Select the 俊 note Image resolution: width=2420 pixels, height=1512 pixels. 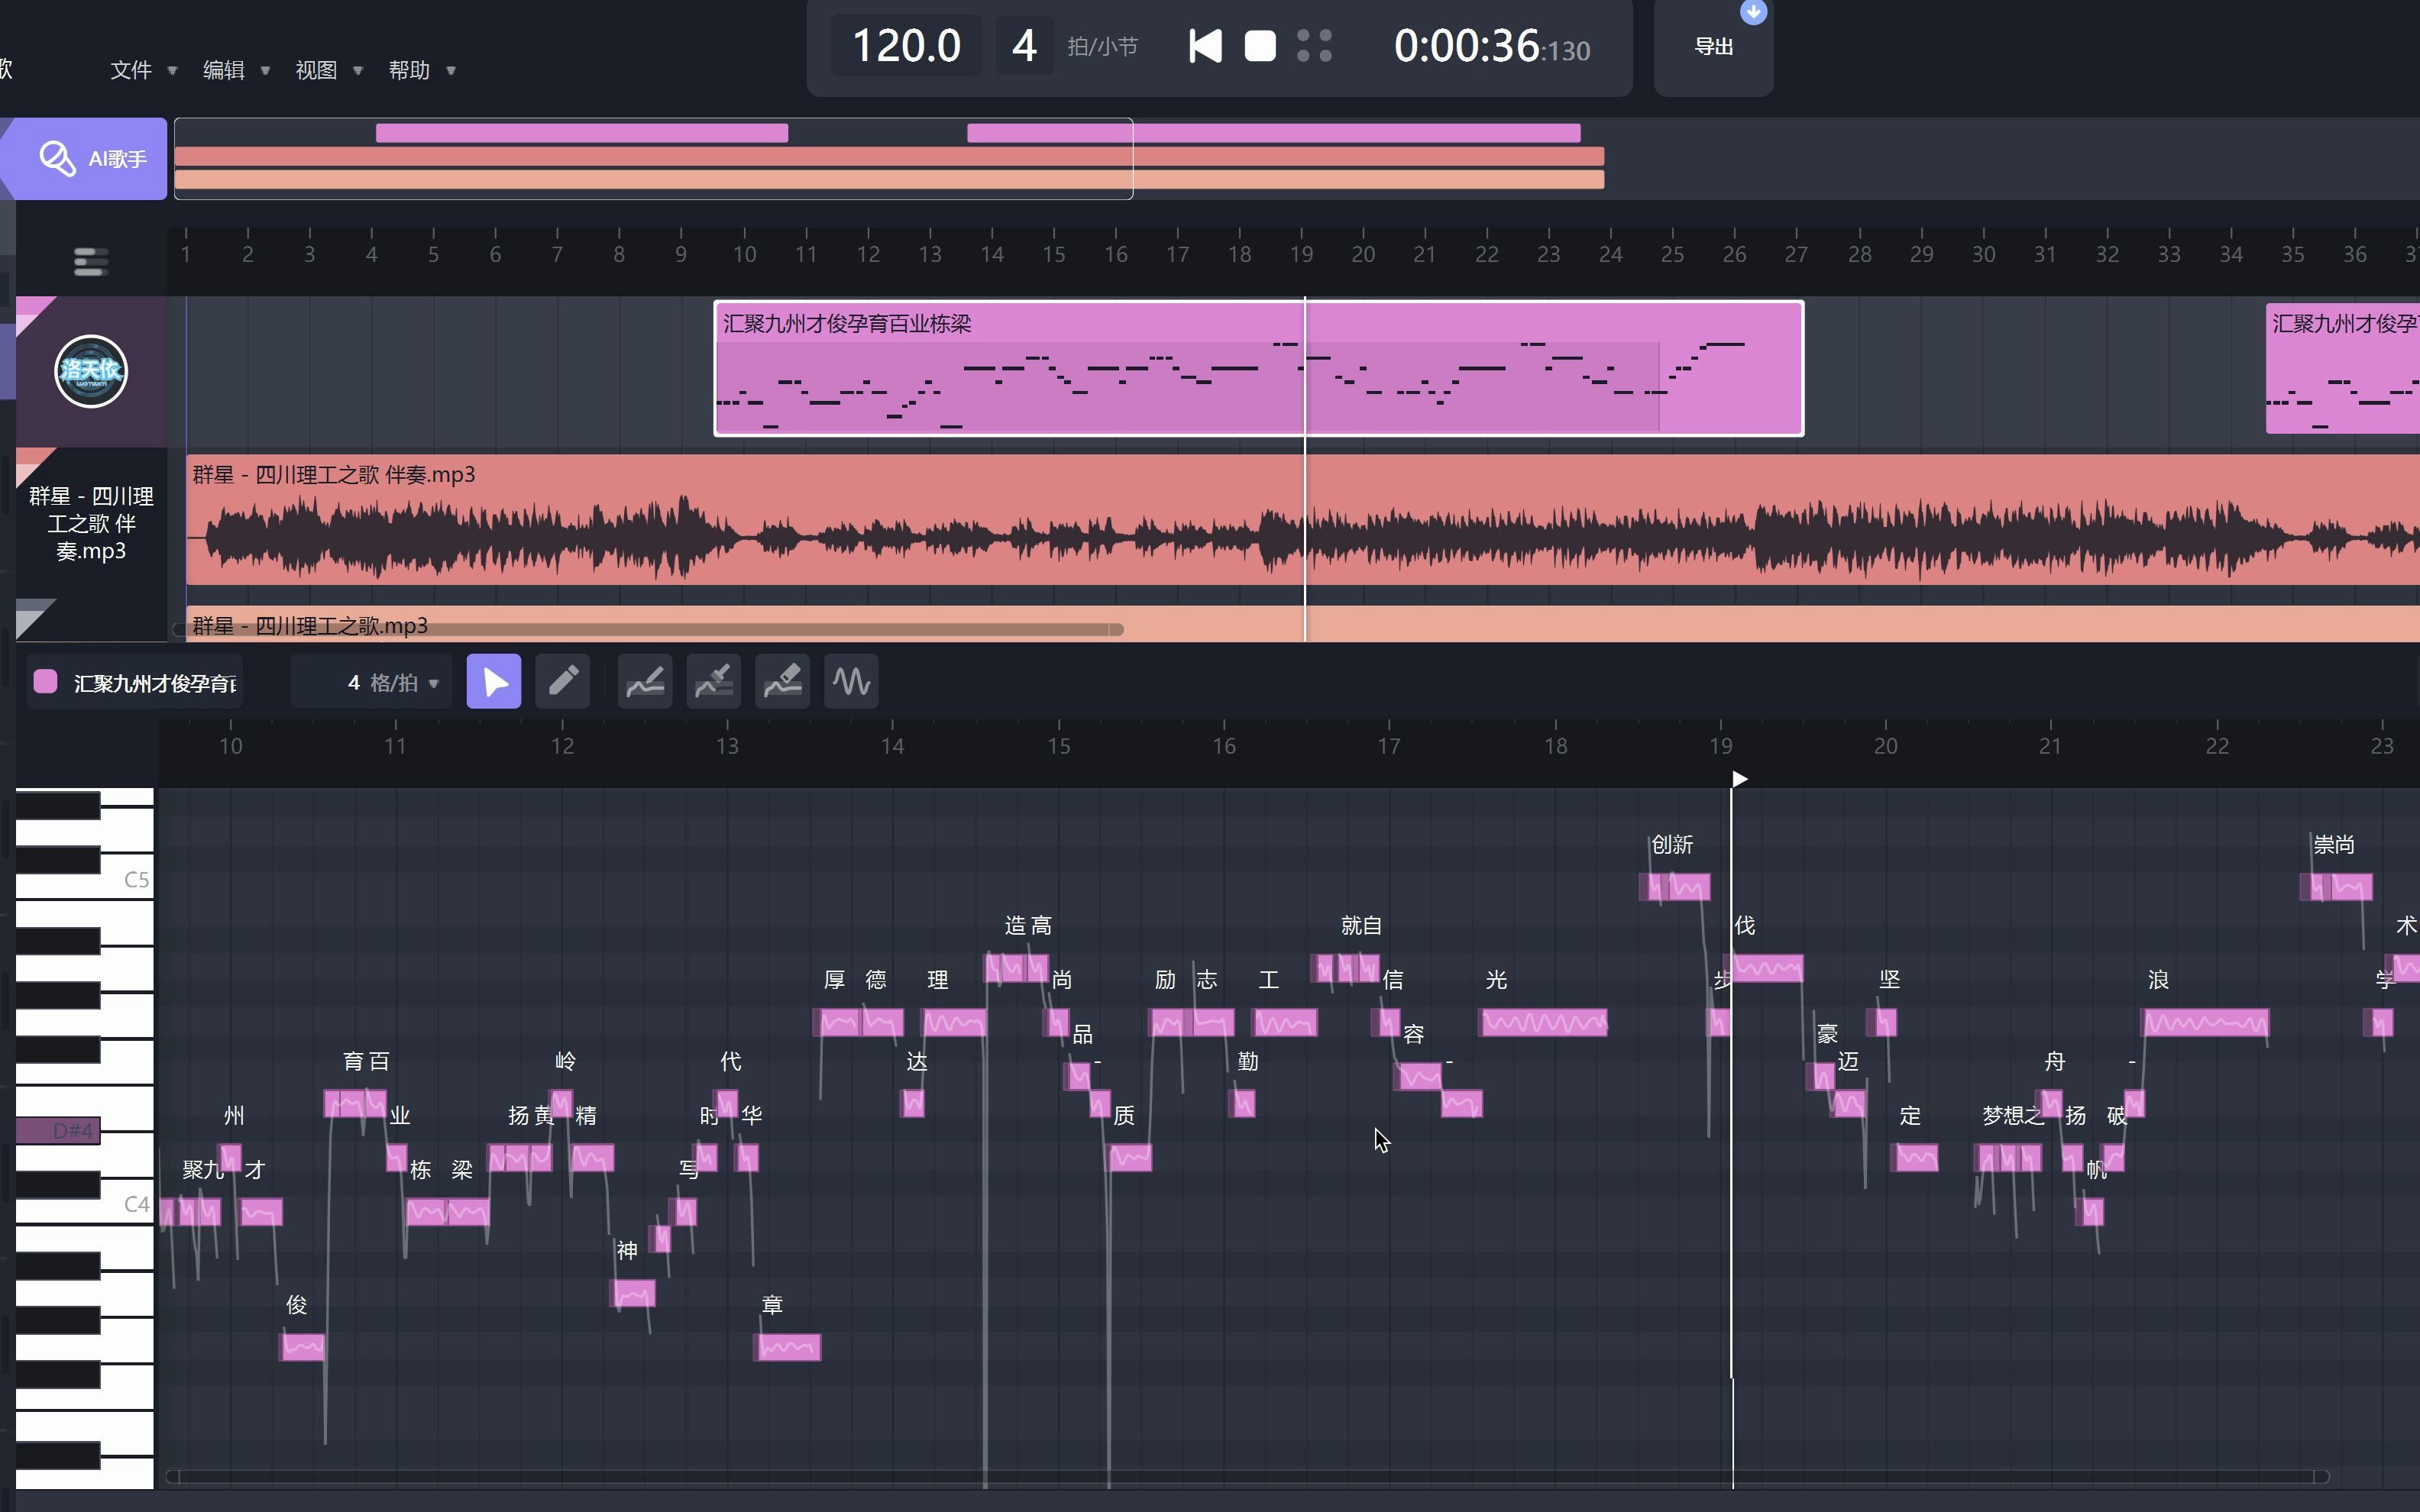tap(302, 1347)
